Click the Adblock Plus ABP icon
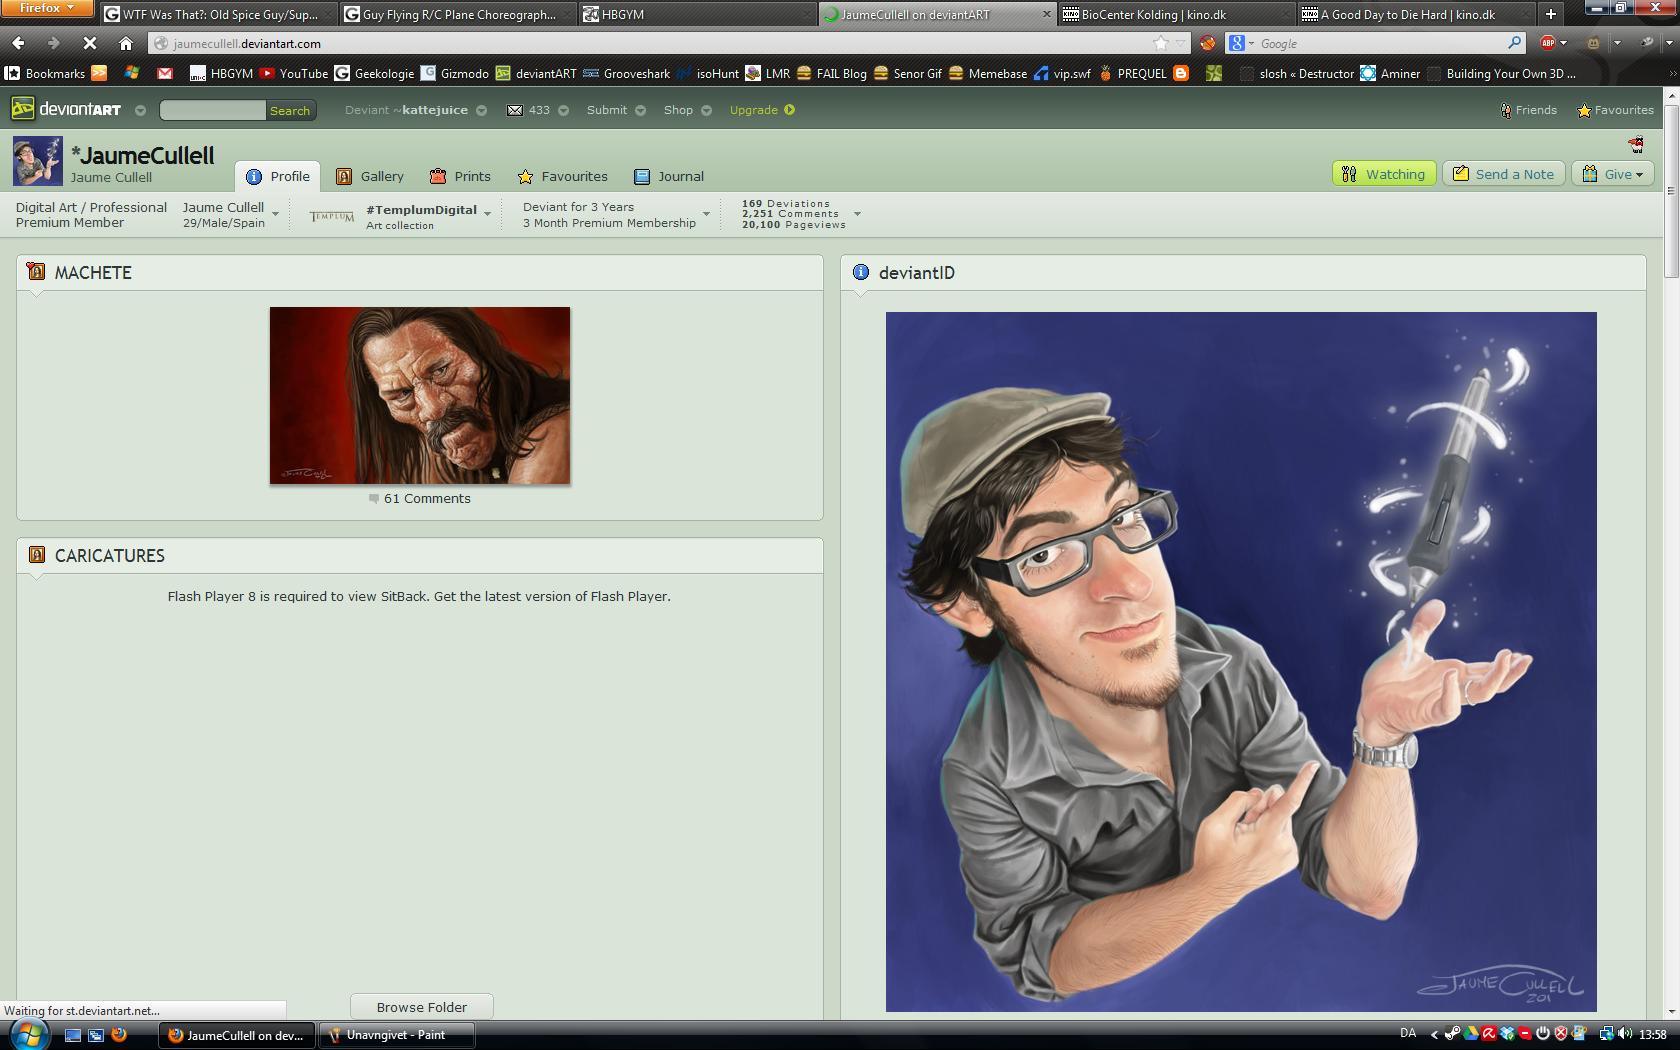 tap(1548, 43)
